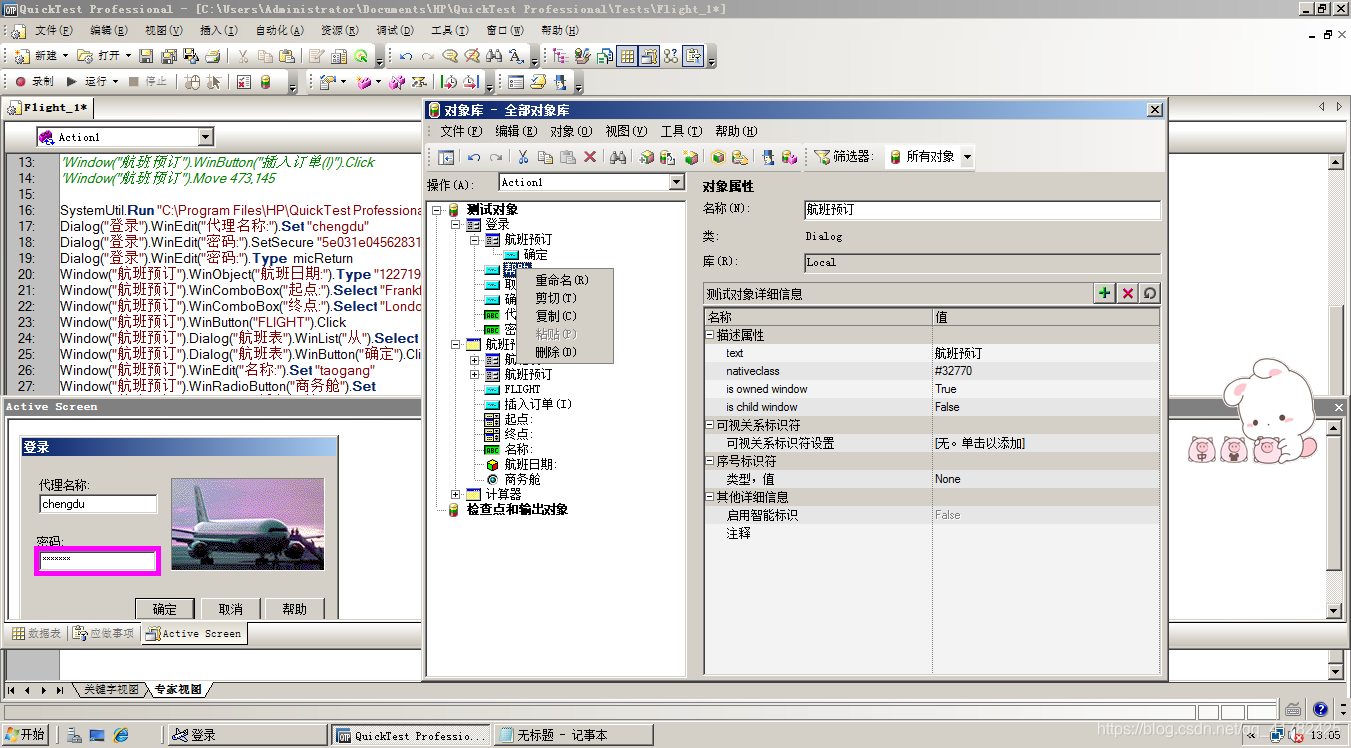Image resolution: width=1351 pixels, height=748 pixels.
Task: Click 取消 button in the Active Screen login dialog
Action: point(230,609)
